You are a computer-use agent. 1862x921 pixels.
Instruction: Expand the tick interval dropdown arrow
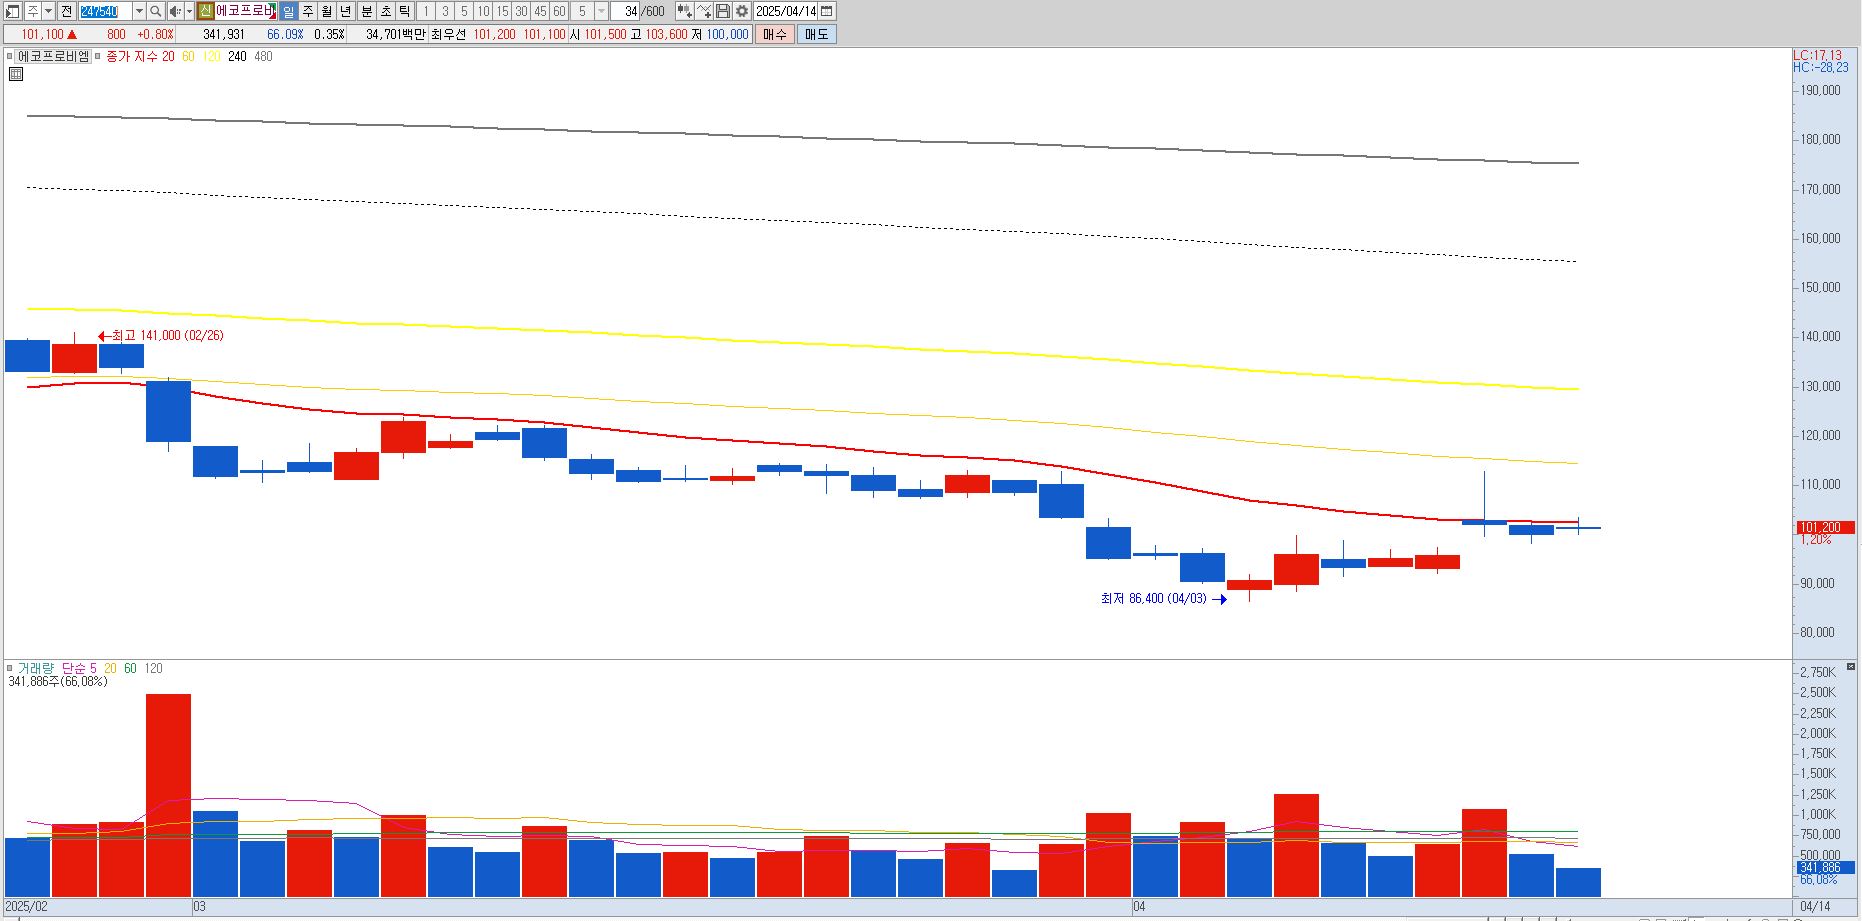coord(601,11)
